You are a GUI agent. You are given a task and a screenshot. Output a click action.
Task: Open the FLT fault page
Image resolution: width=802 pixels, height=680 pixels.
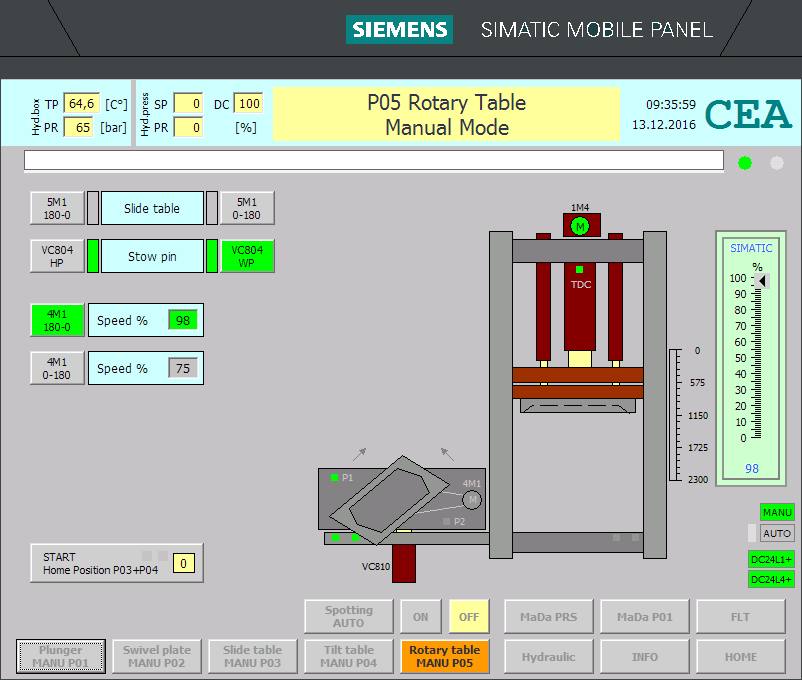[741, 617]
